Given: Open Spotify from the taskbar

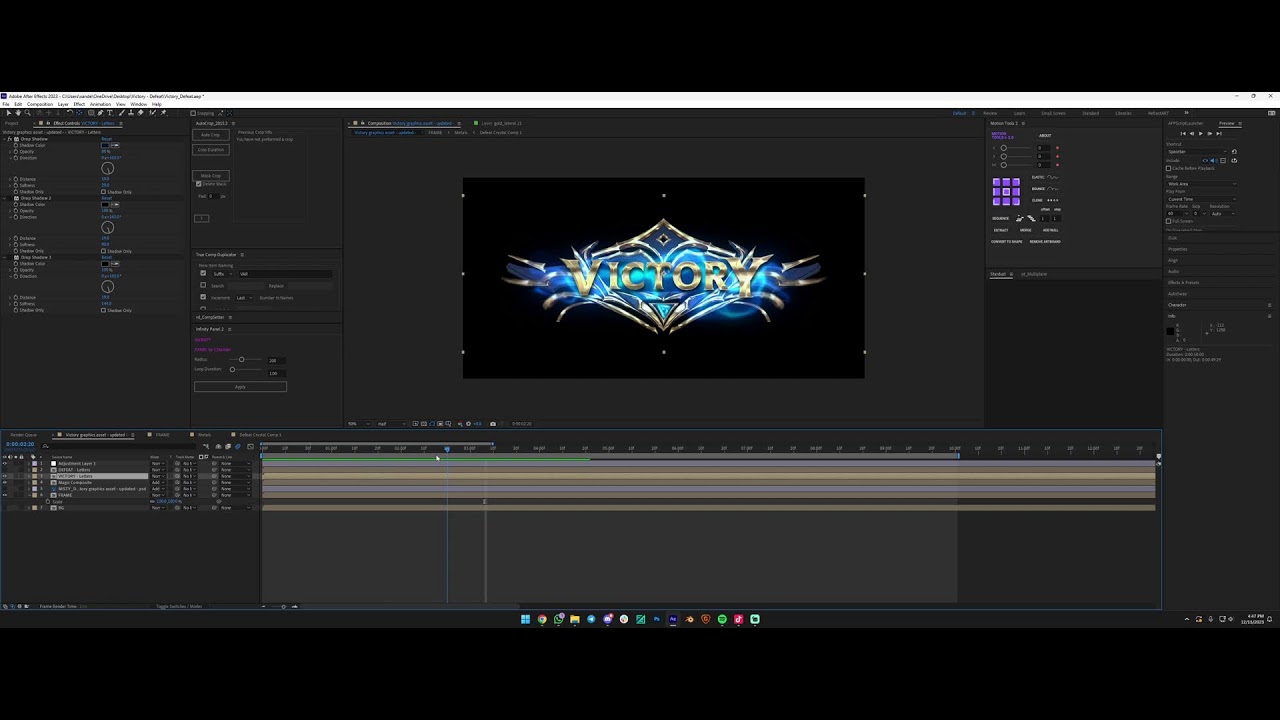Looking at the screenshot, I should 722,619.
